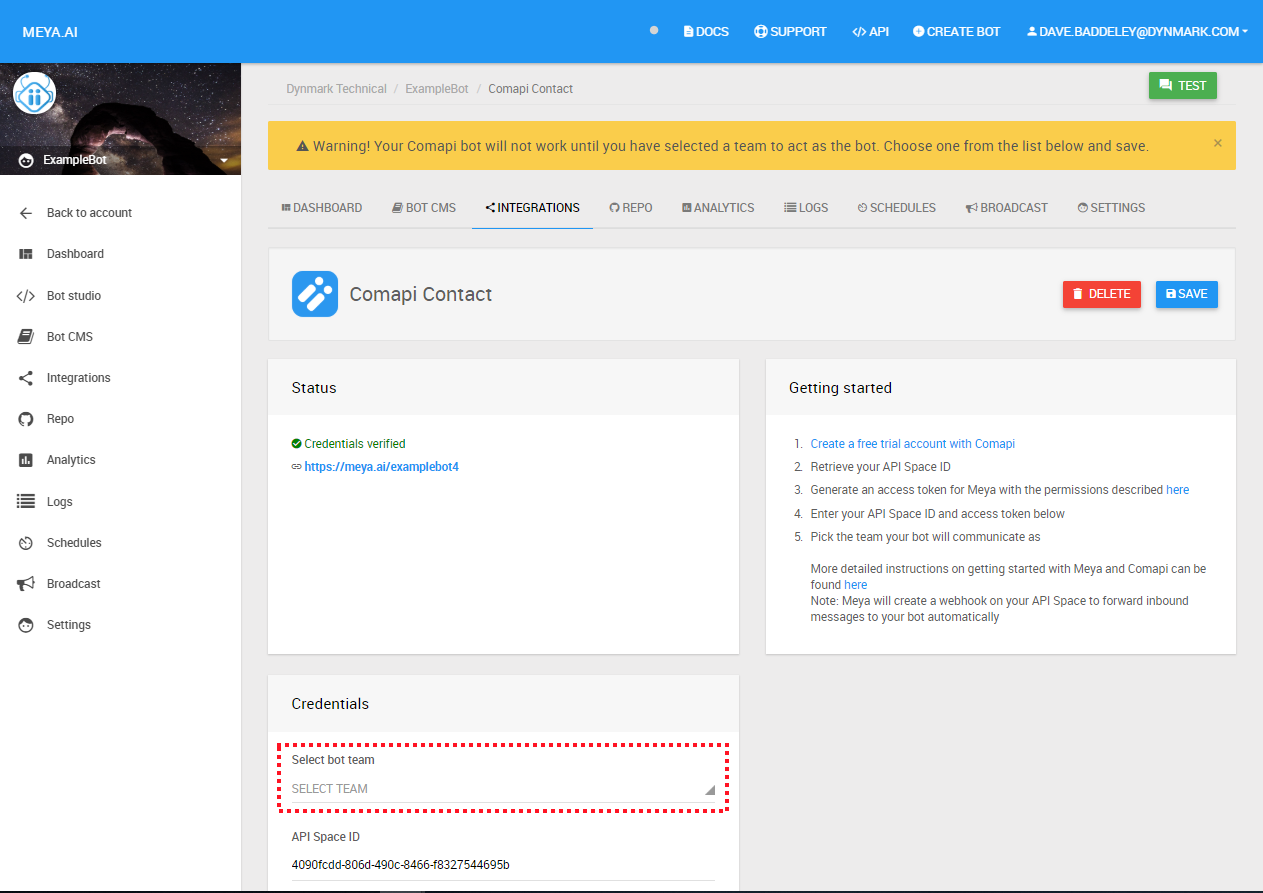Click the Repo GitHub icon in sidebar

[x=26, y=419]
